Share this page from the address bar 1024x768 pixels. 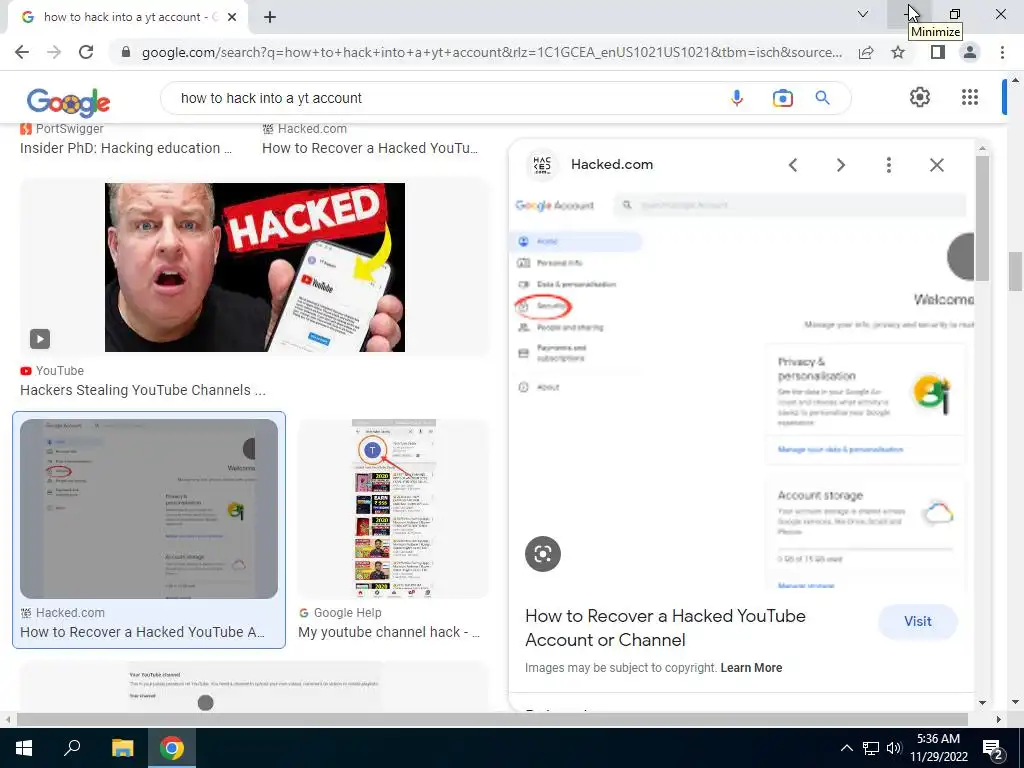(x=866, y=52)
